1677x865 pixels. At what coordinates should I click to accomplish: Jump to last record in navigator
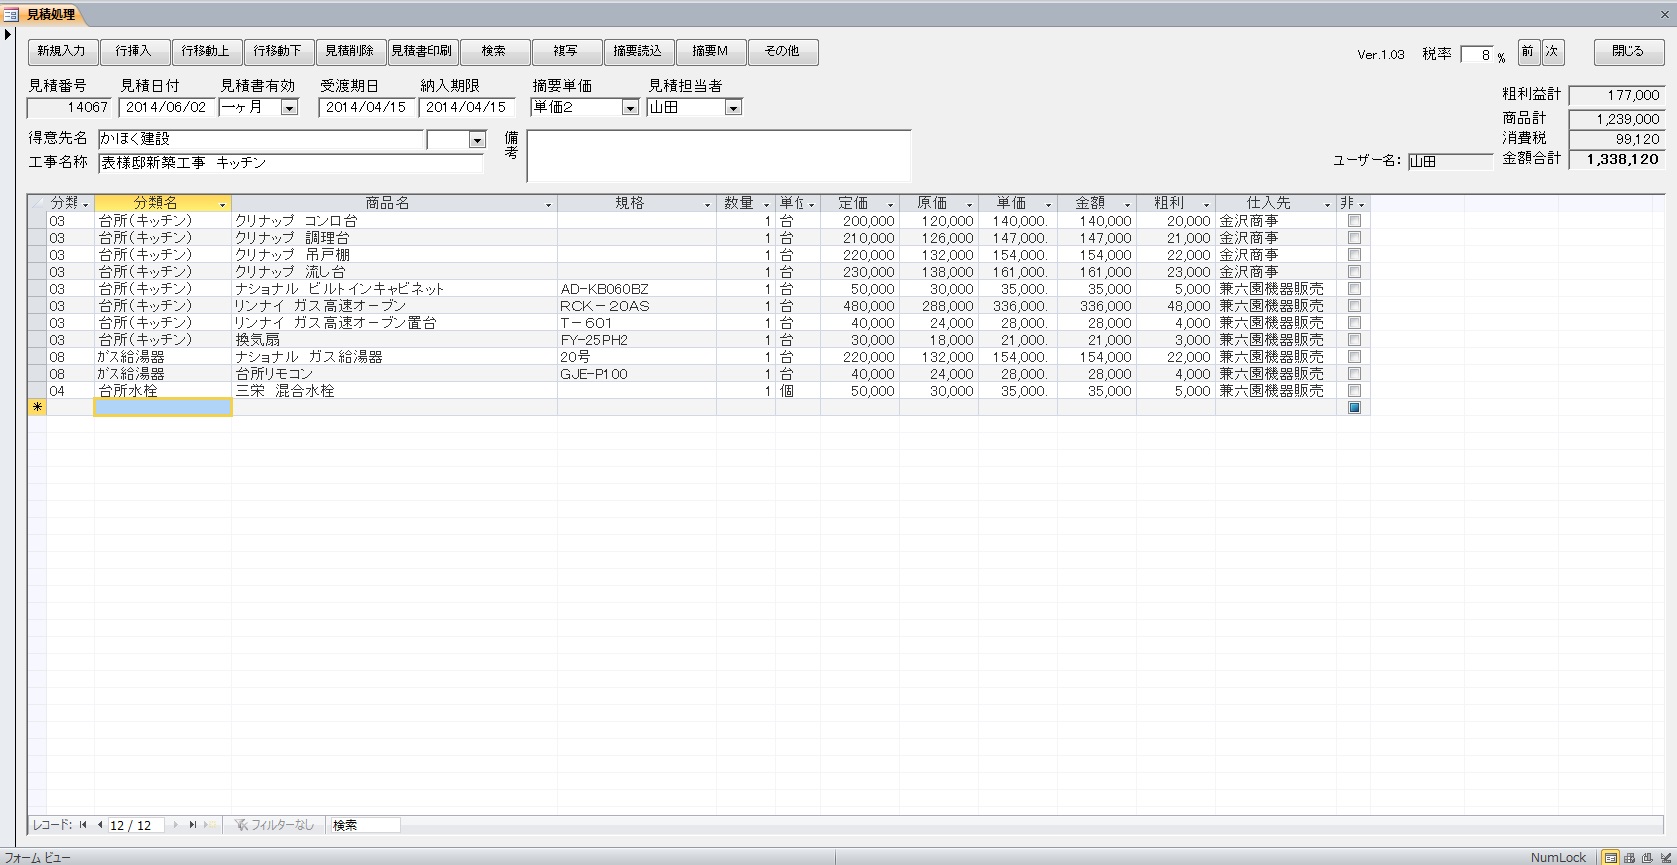point(192,825)
